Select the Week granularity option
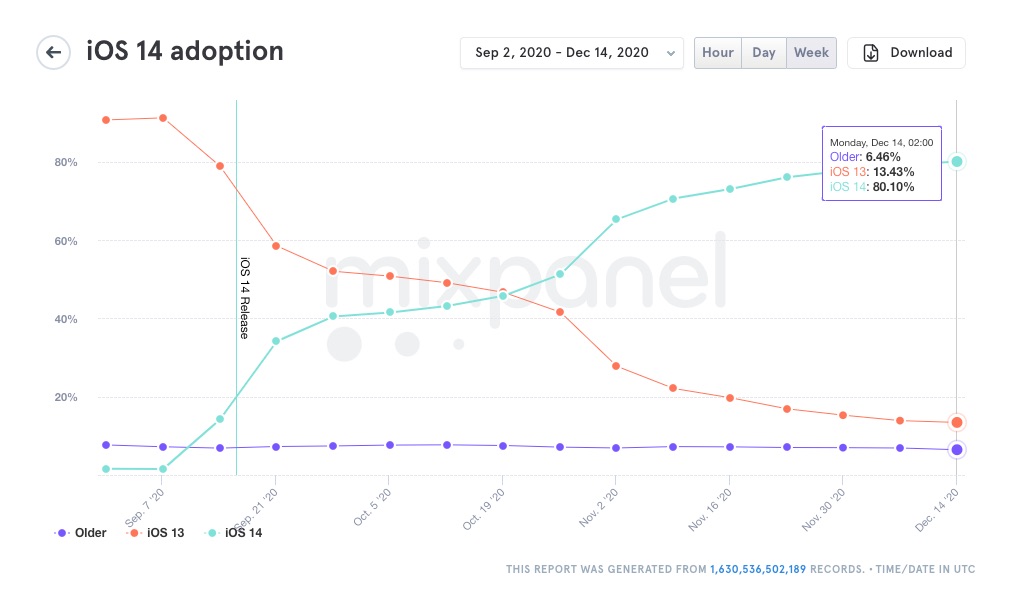1013x614 pixels. pyautogui.click(x=811, y=53)
